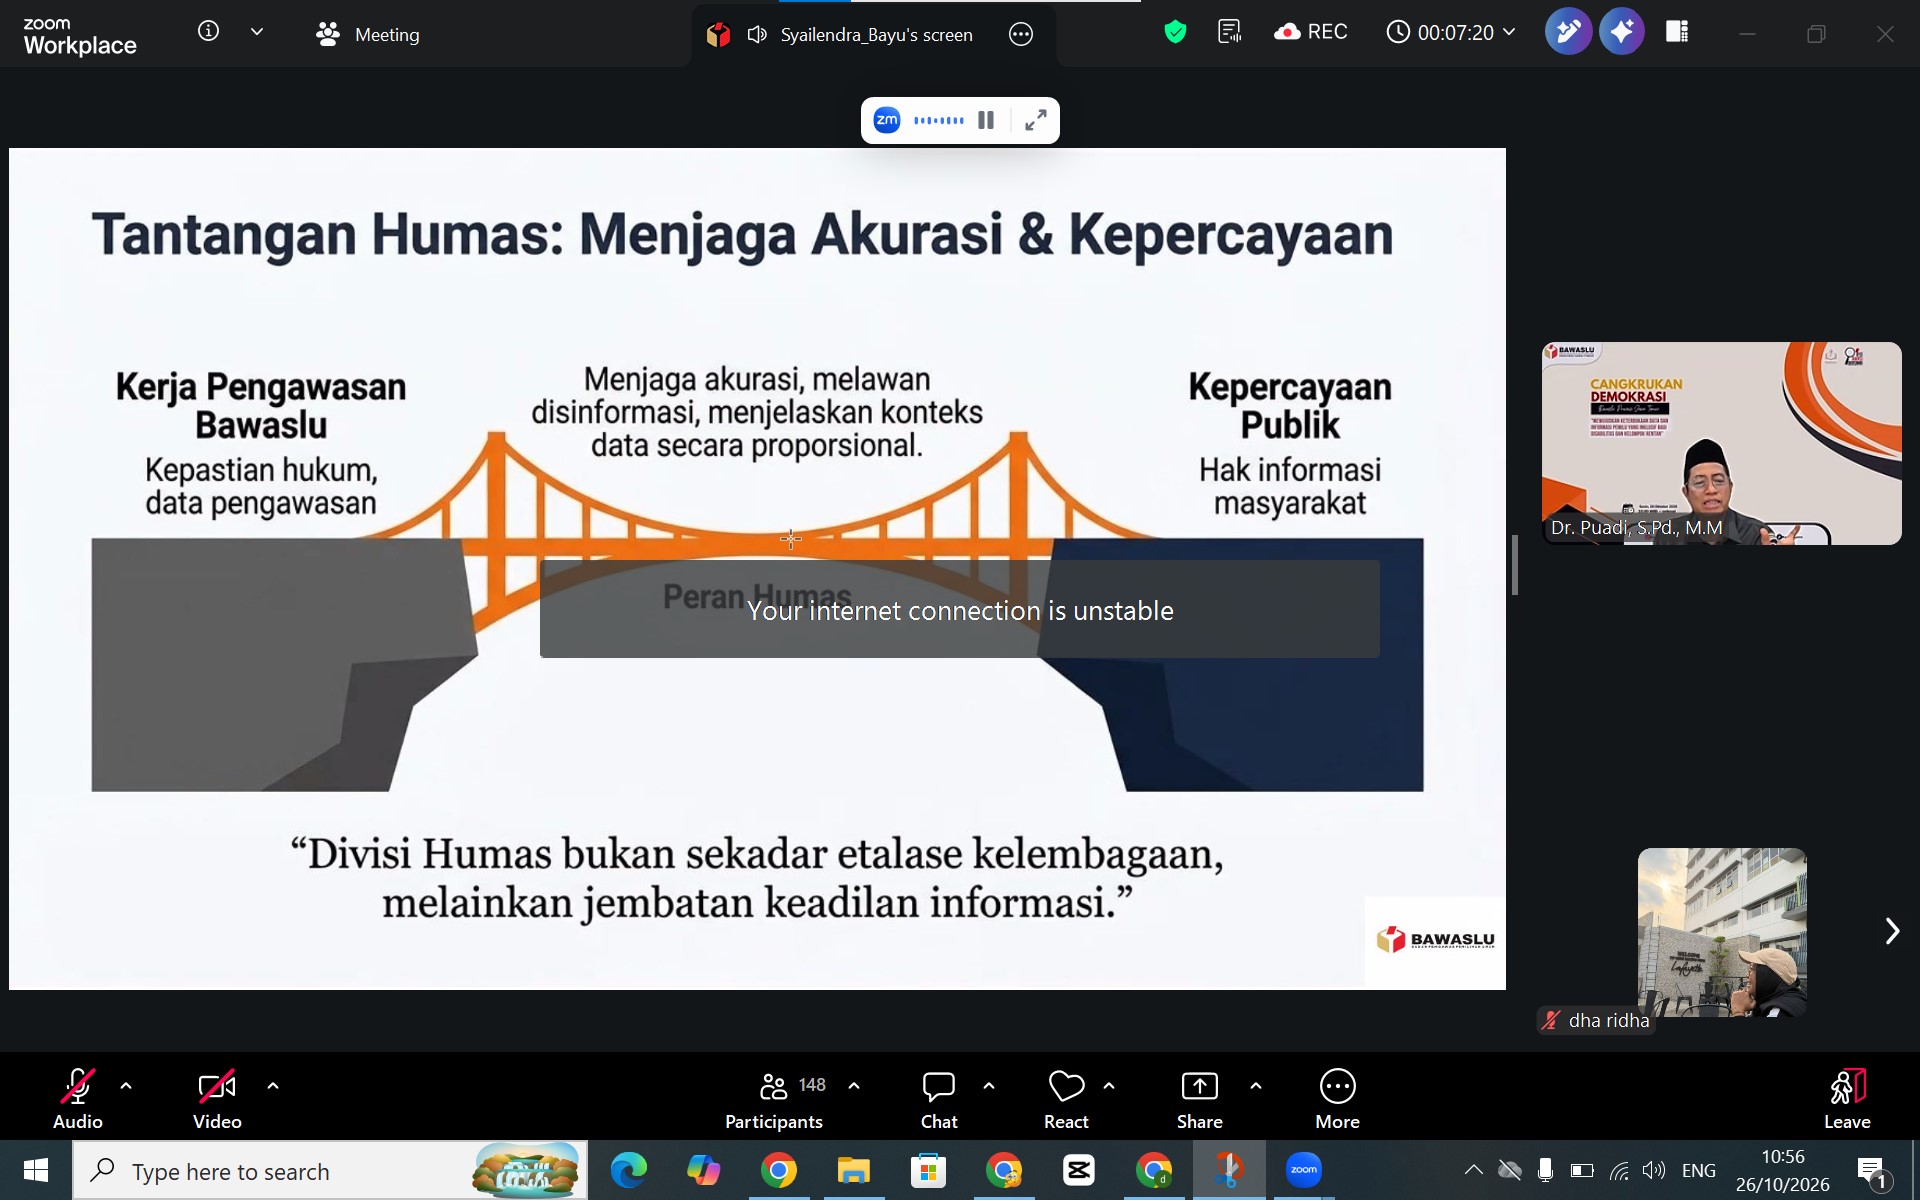1920x1200 pixels.
Task: Select dha ridha video thumbnail
Action: (x=1722, y=932)
